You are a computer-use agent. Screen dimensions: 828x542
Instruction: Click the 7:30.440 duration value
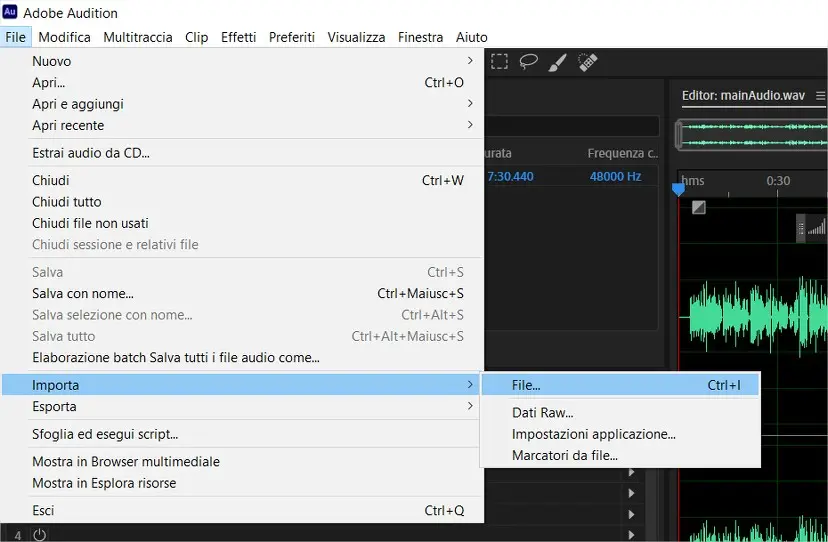[x=510, y=176]
